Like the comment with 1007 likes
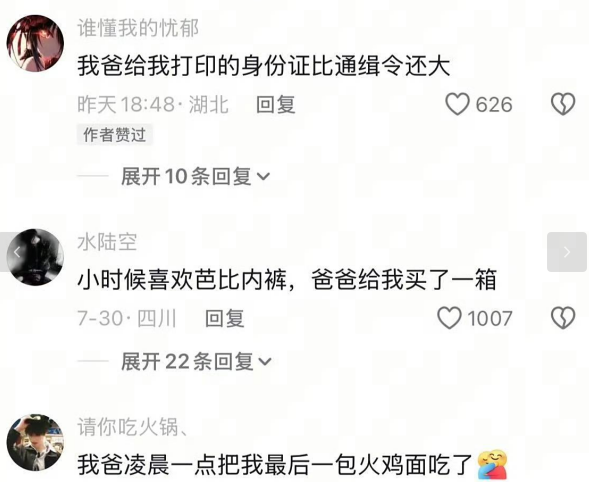Image resolution: width=589 pixels, height=482 pixels. click(x=449, y=318)
